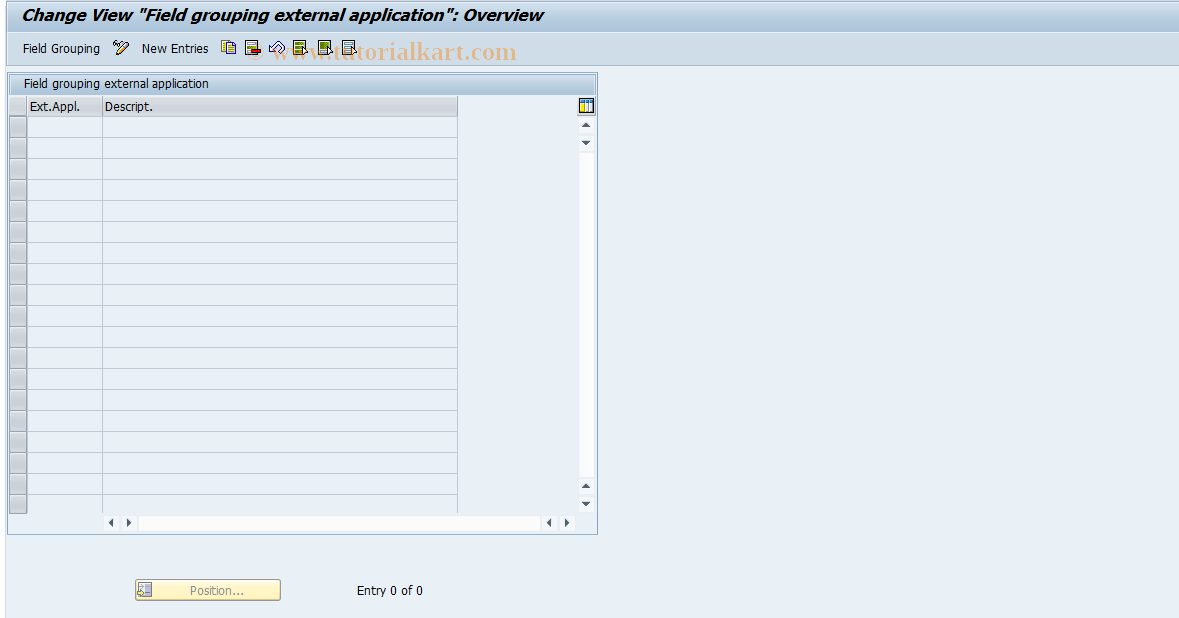Click the top scroll-up arrow of vertical scrollbar

(586, 125)
